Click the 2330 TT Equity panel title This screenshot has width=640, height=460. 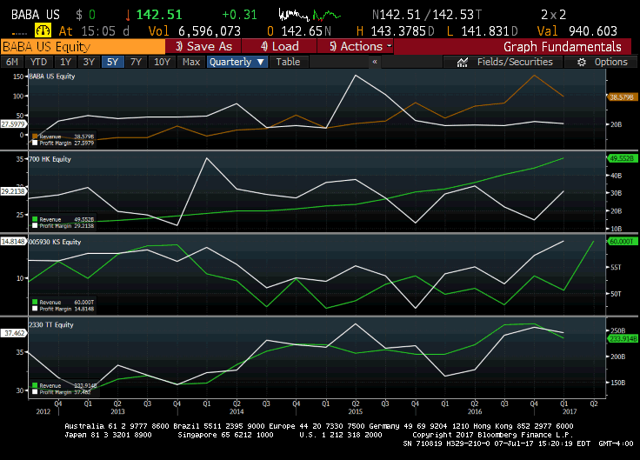coord(51,325)
